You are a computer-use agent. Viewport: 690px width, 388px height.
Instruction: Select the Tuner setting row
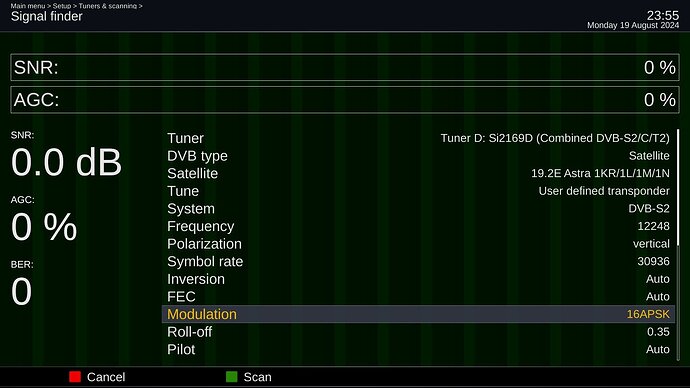418,138
